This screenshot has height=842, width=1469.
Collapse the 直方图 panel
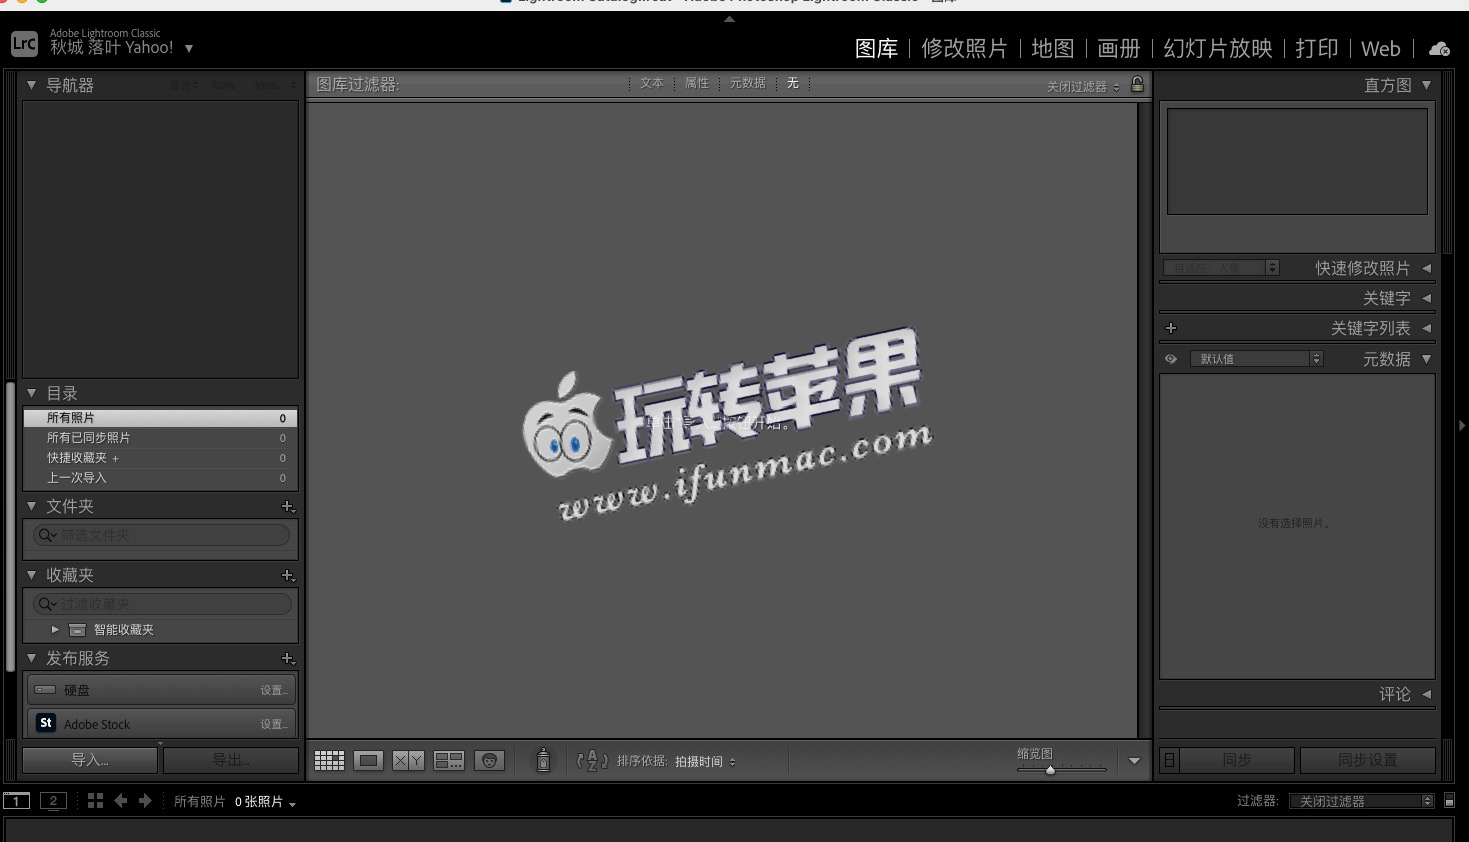click(1426, 85)
